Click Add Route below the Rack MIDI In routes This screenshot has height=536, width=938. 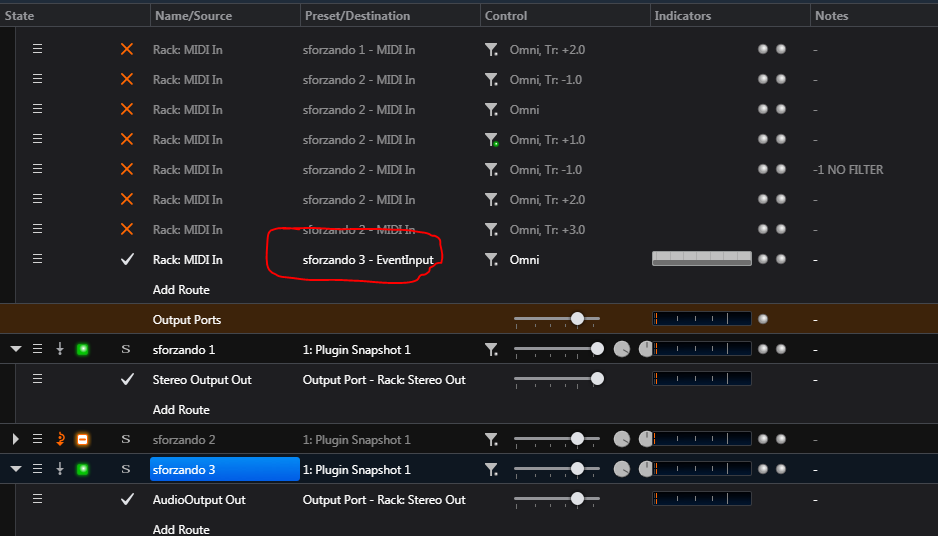(x=181, y=290)
